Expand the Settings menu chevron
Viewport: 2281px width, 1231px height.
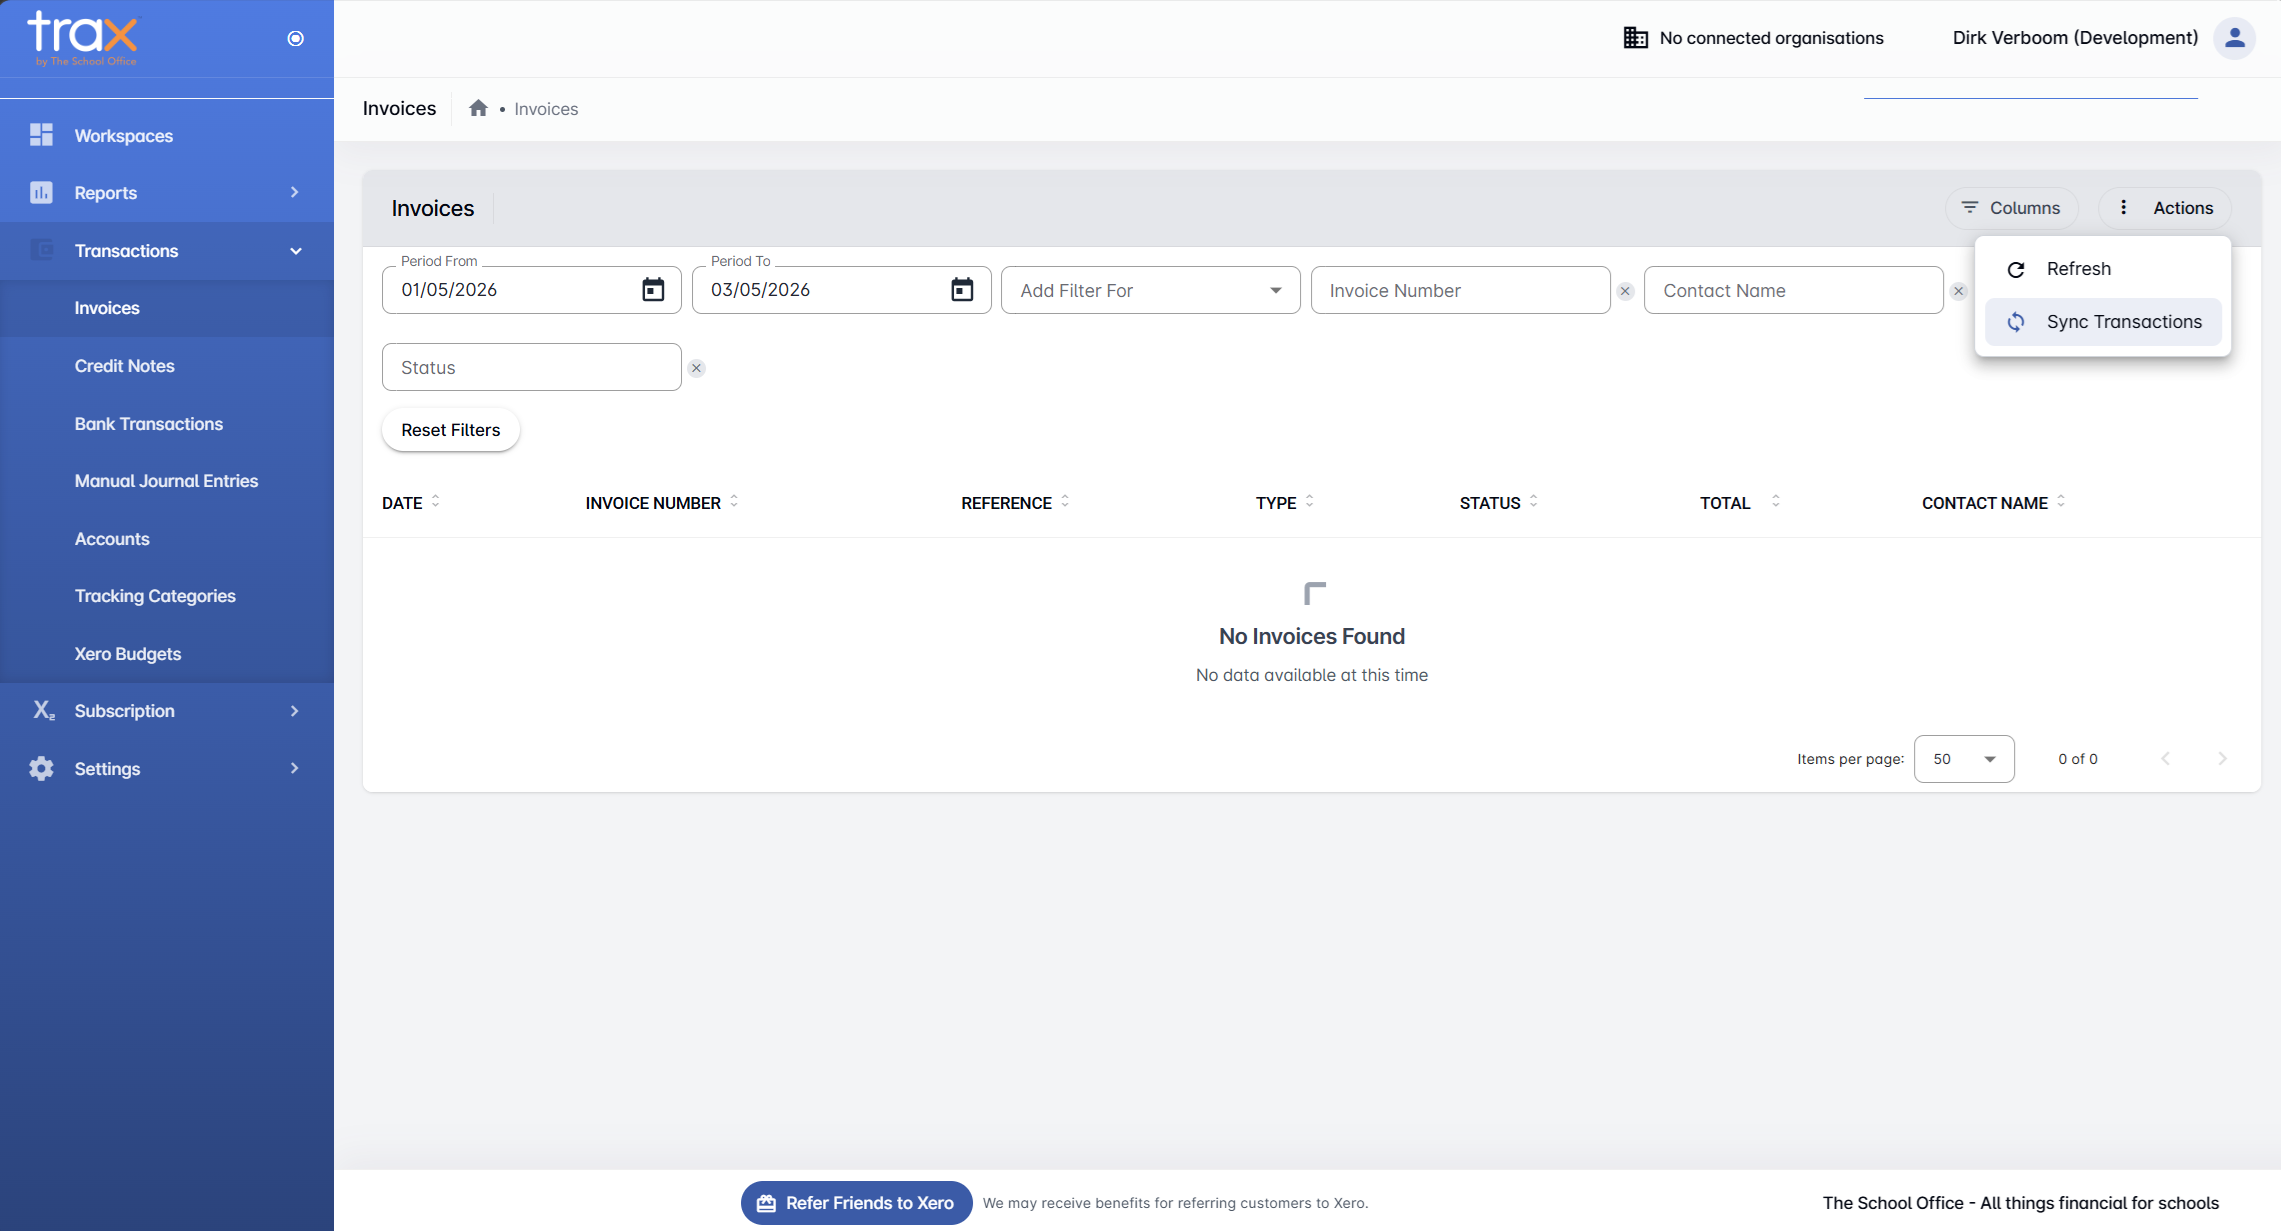point(294,768)
